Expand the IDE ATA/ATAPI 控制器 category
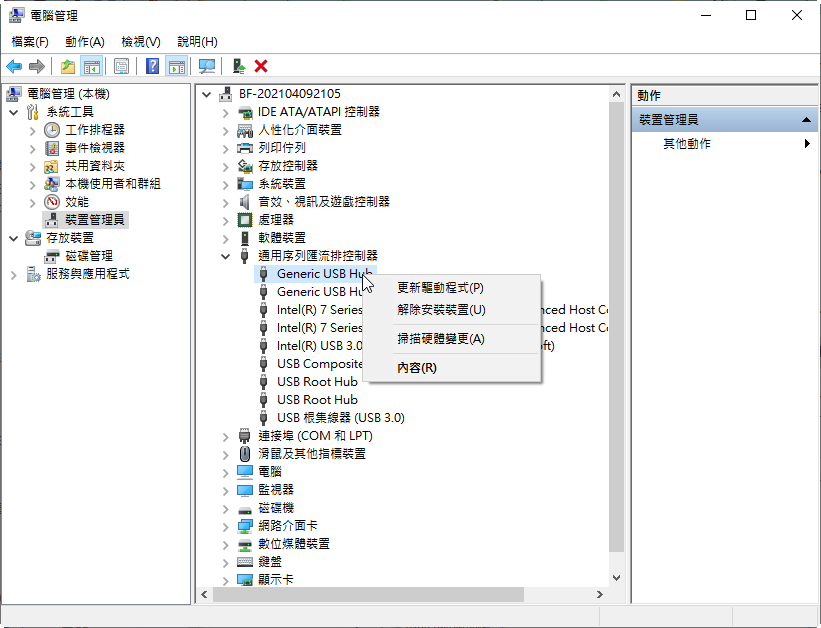 pyautogui.click(x=225, y=113)
